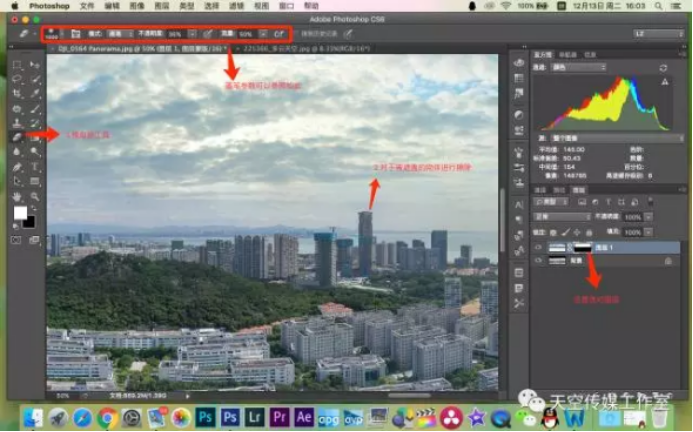The width and height of the screenshot is (693, 432).
Task: Open Premiere Pro from the Dock
Action: 281,415
